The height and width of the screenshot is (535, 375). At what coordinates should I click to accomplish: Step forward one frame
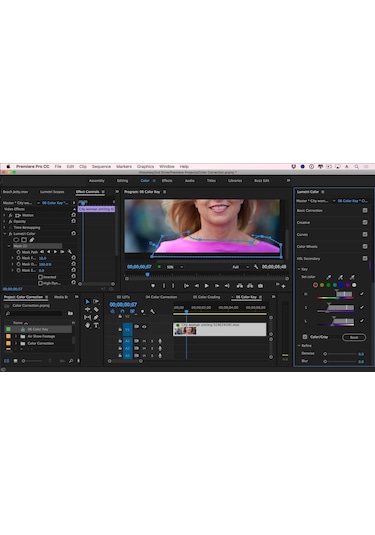tap(217, 286)
